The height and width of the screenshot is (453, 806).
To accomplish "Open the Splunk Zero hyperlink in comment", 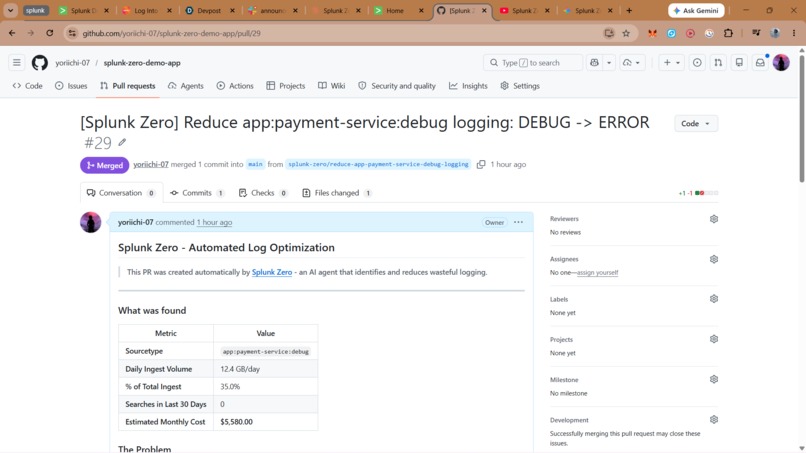I will coord(272,272).
